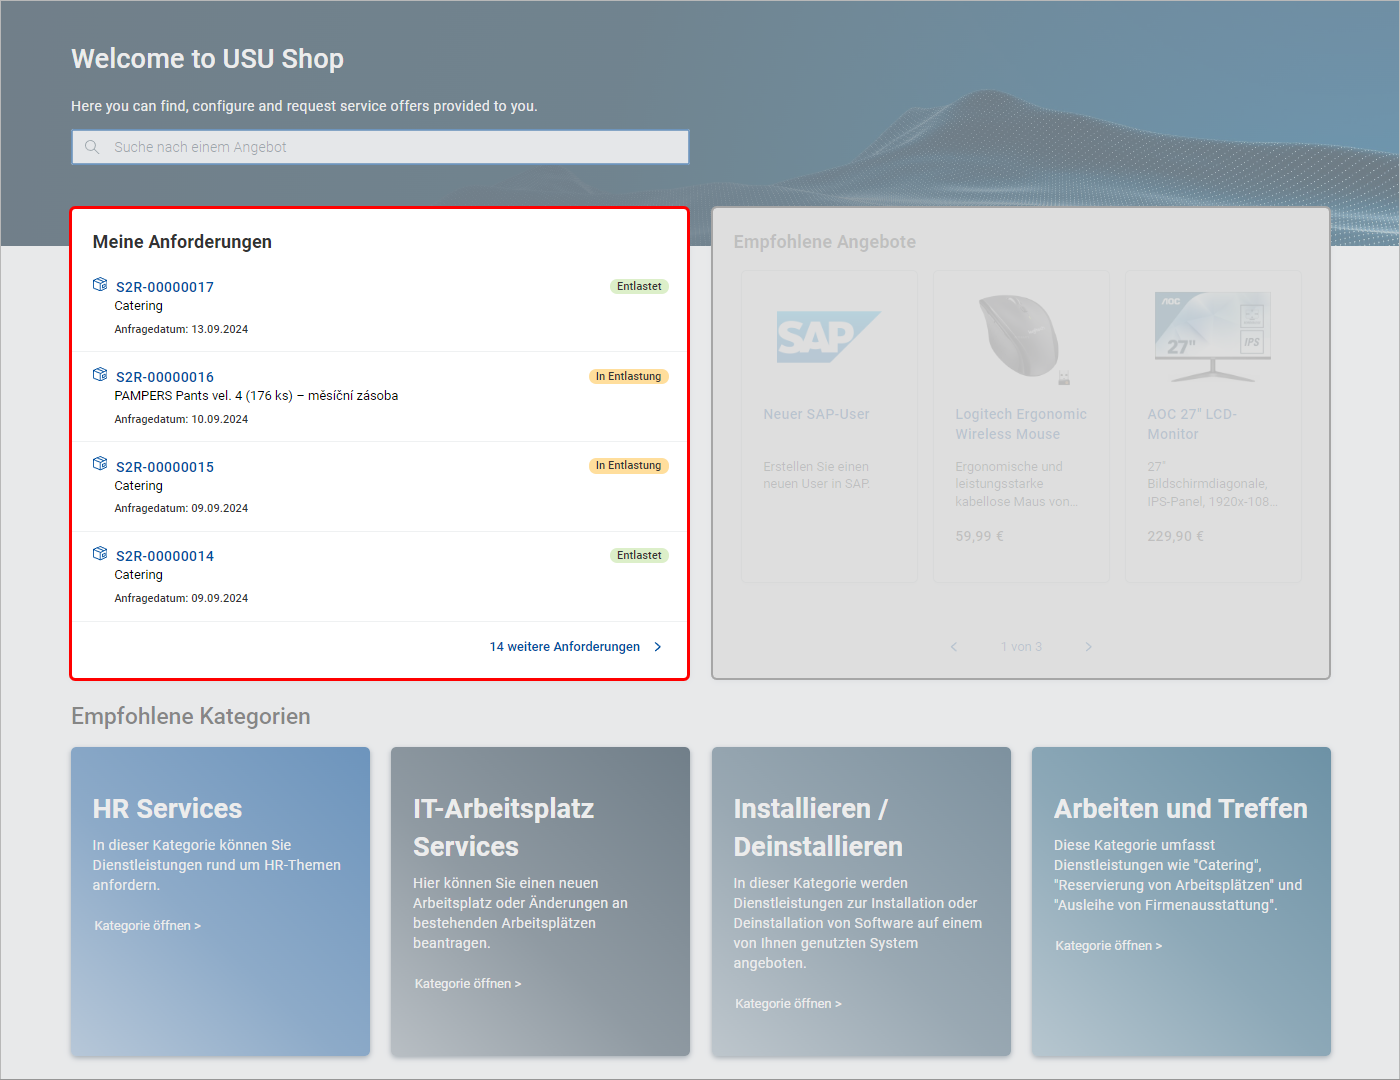Click the package icon beside S2R-00000016
The height and width of the screenshot is (1080, 1400).
pyautogui.click(x=100, y=375)
